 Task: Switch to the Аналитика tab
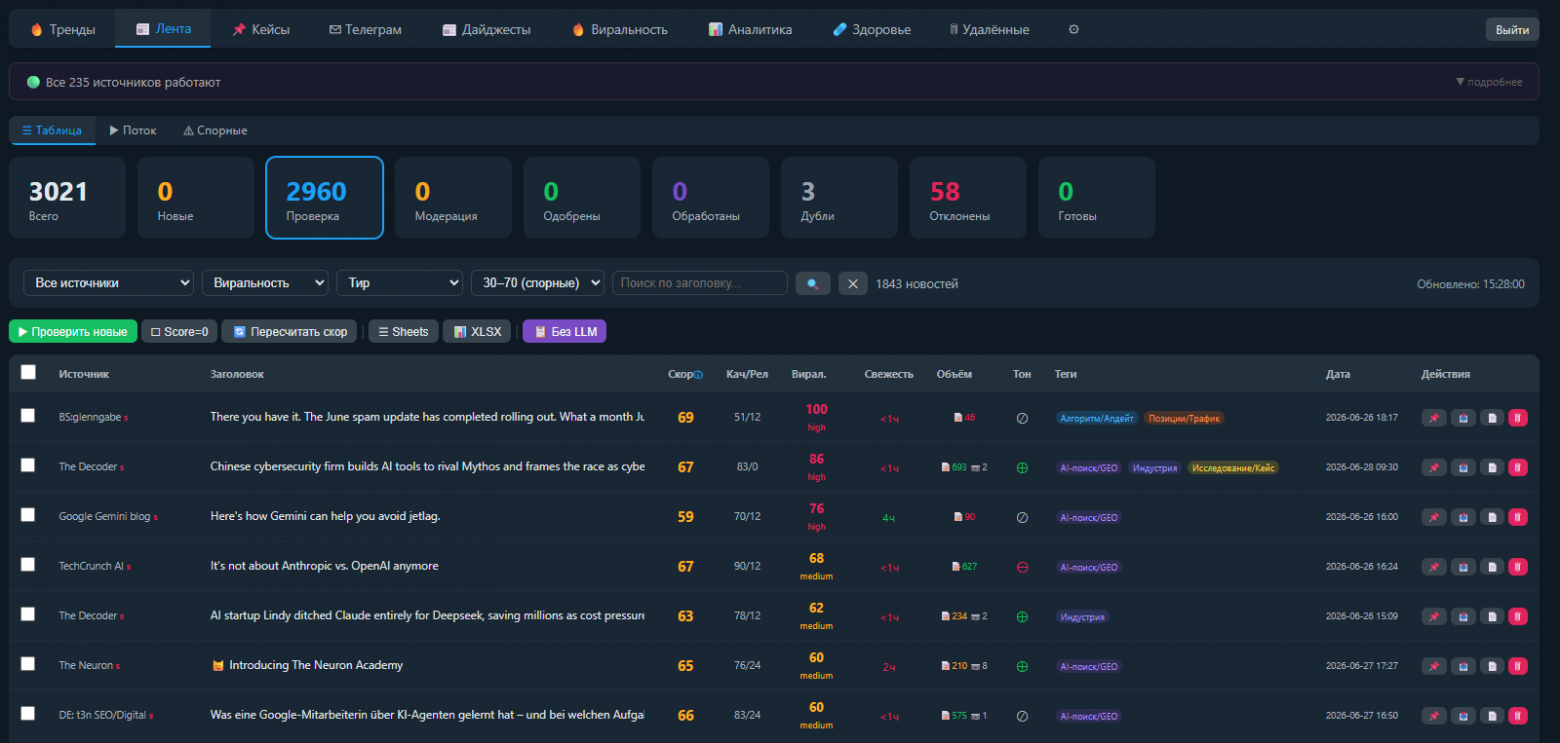(x=750, y=30)
